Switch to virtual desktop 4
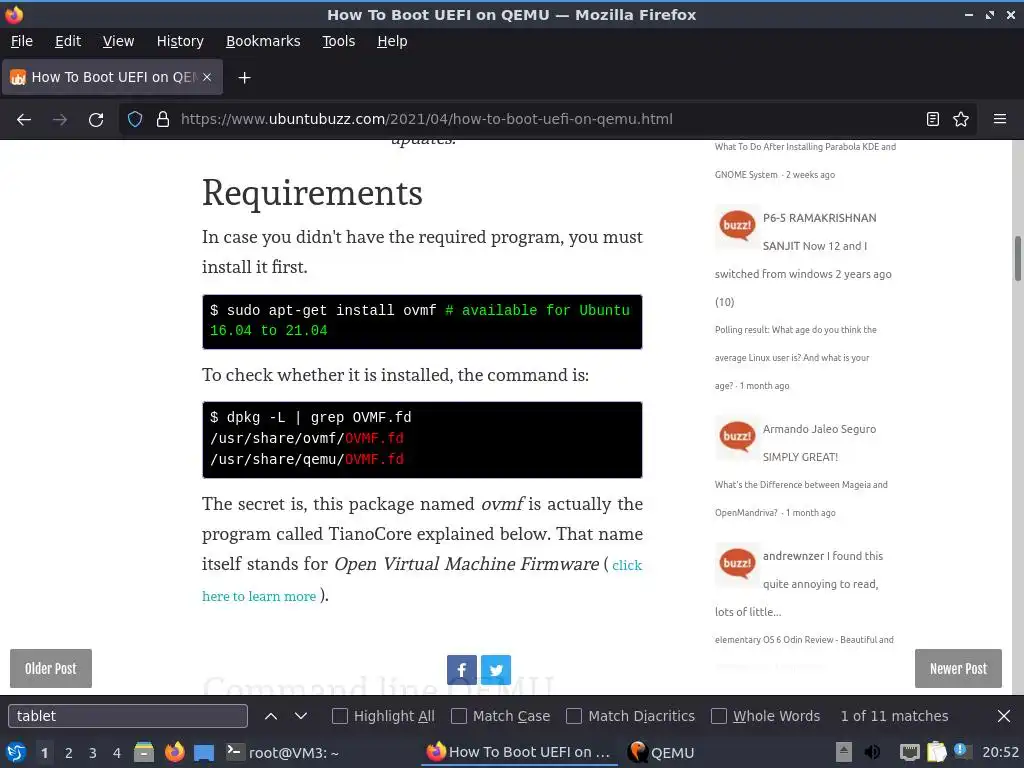 pos(117,753)
